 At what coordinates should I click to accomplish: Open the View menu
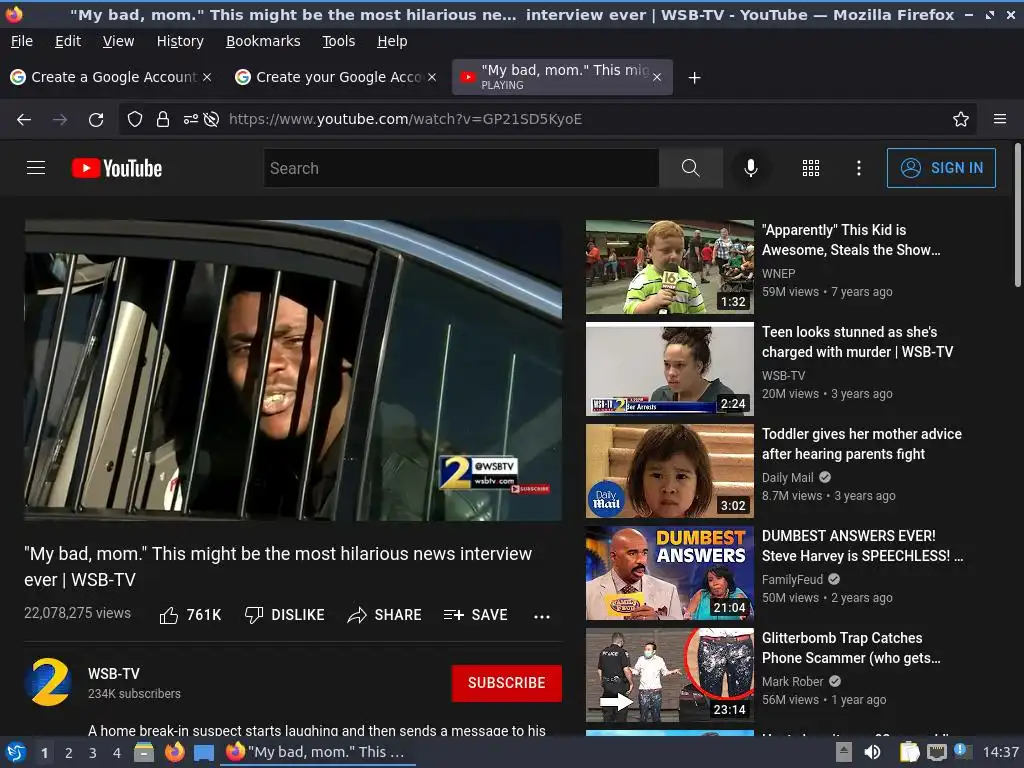coord(118,41)
